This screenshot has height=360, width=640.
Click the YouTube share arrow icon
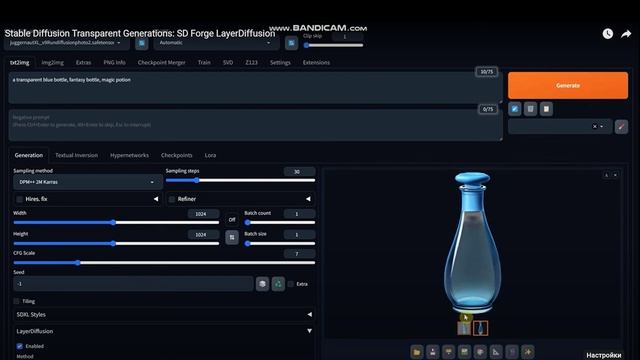626,34
